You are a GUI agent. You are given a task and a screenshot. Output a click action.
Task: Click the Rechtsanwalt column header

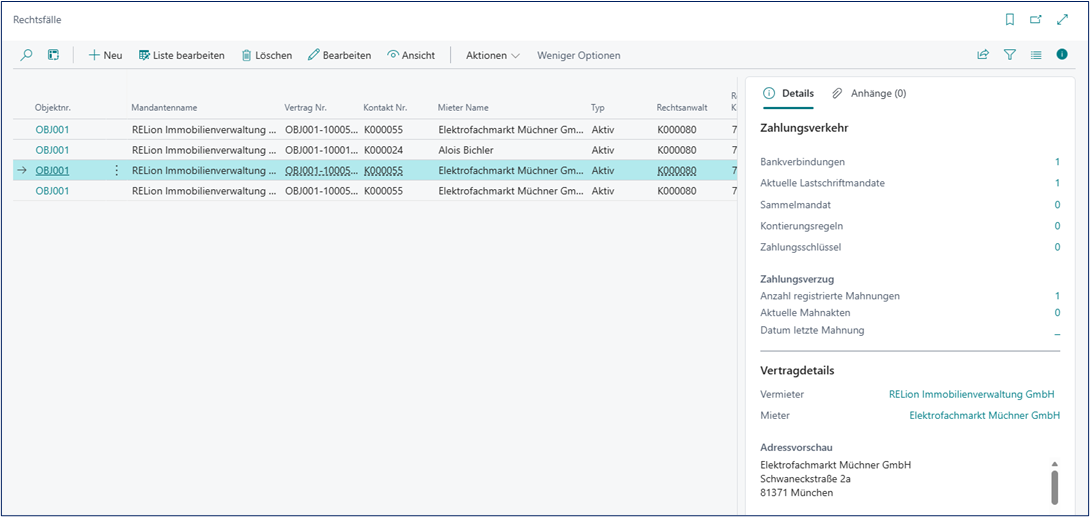click(x=682, y=108)
